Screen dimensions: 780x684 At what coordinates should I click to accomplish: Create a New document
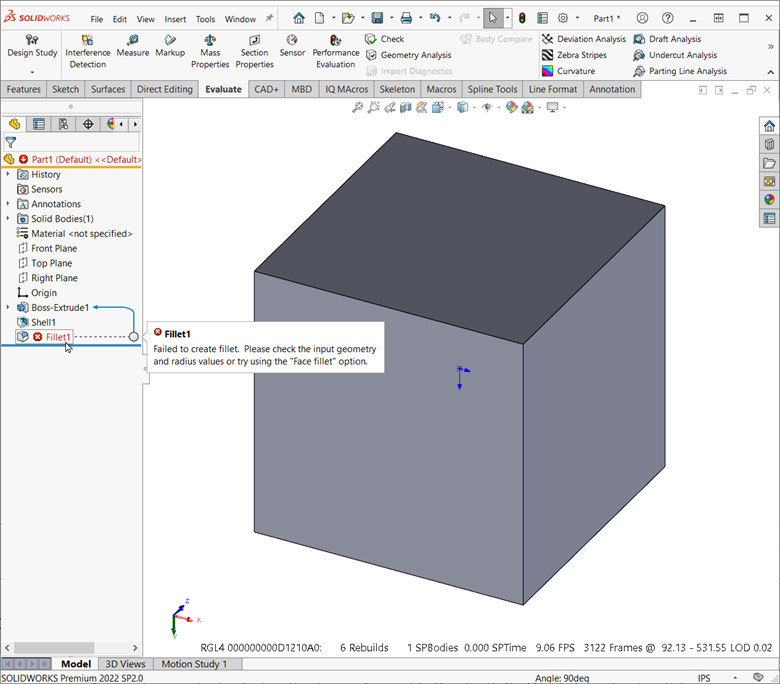[319, 18]
